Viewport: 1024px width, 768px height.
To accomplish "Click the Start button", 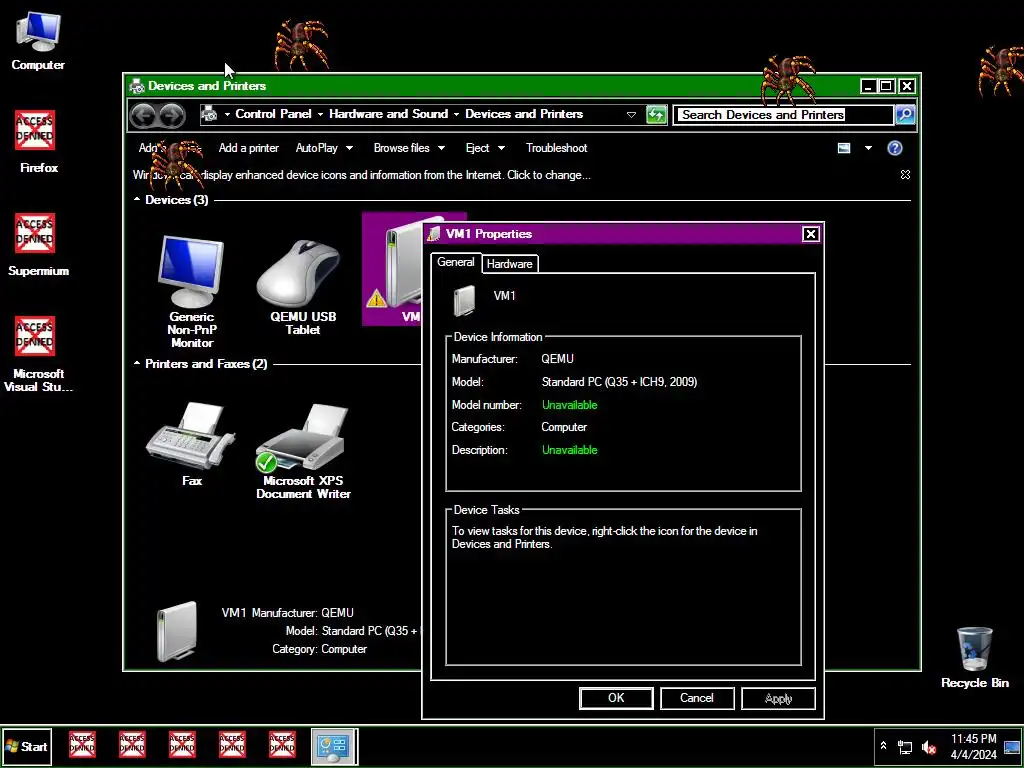I will tap(27, 746).
